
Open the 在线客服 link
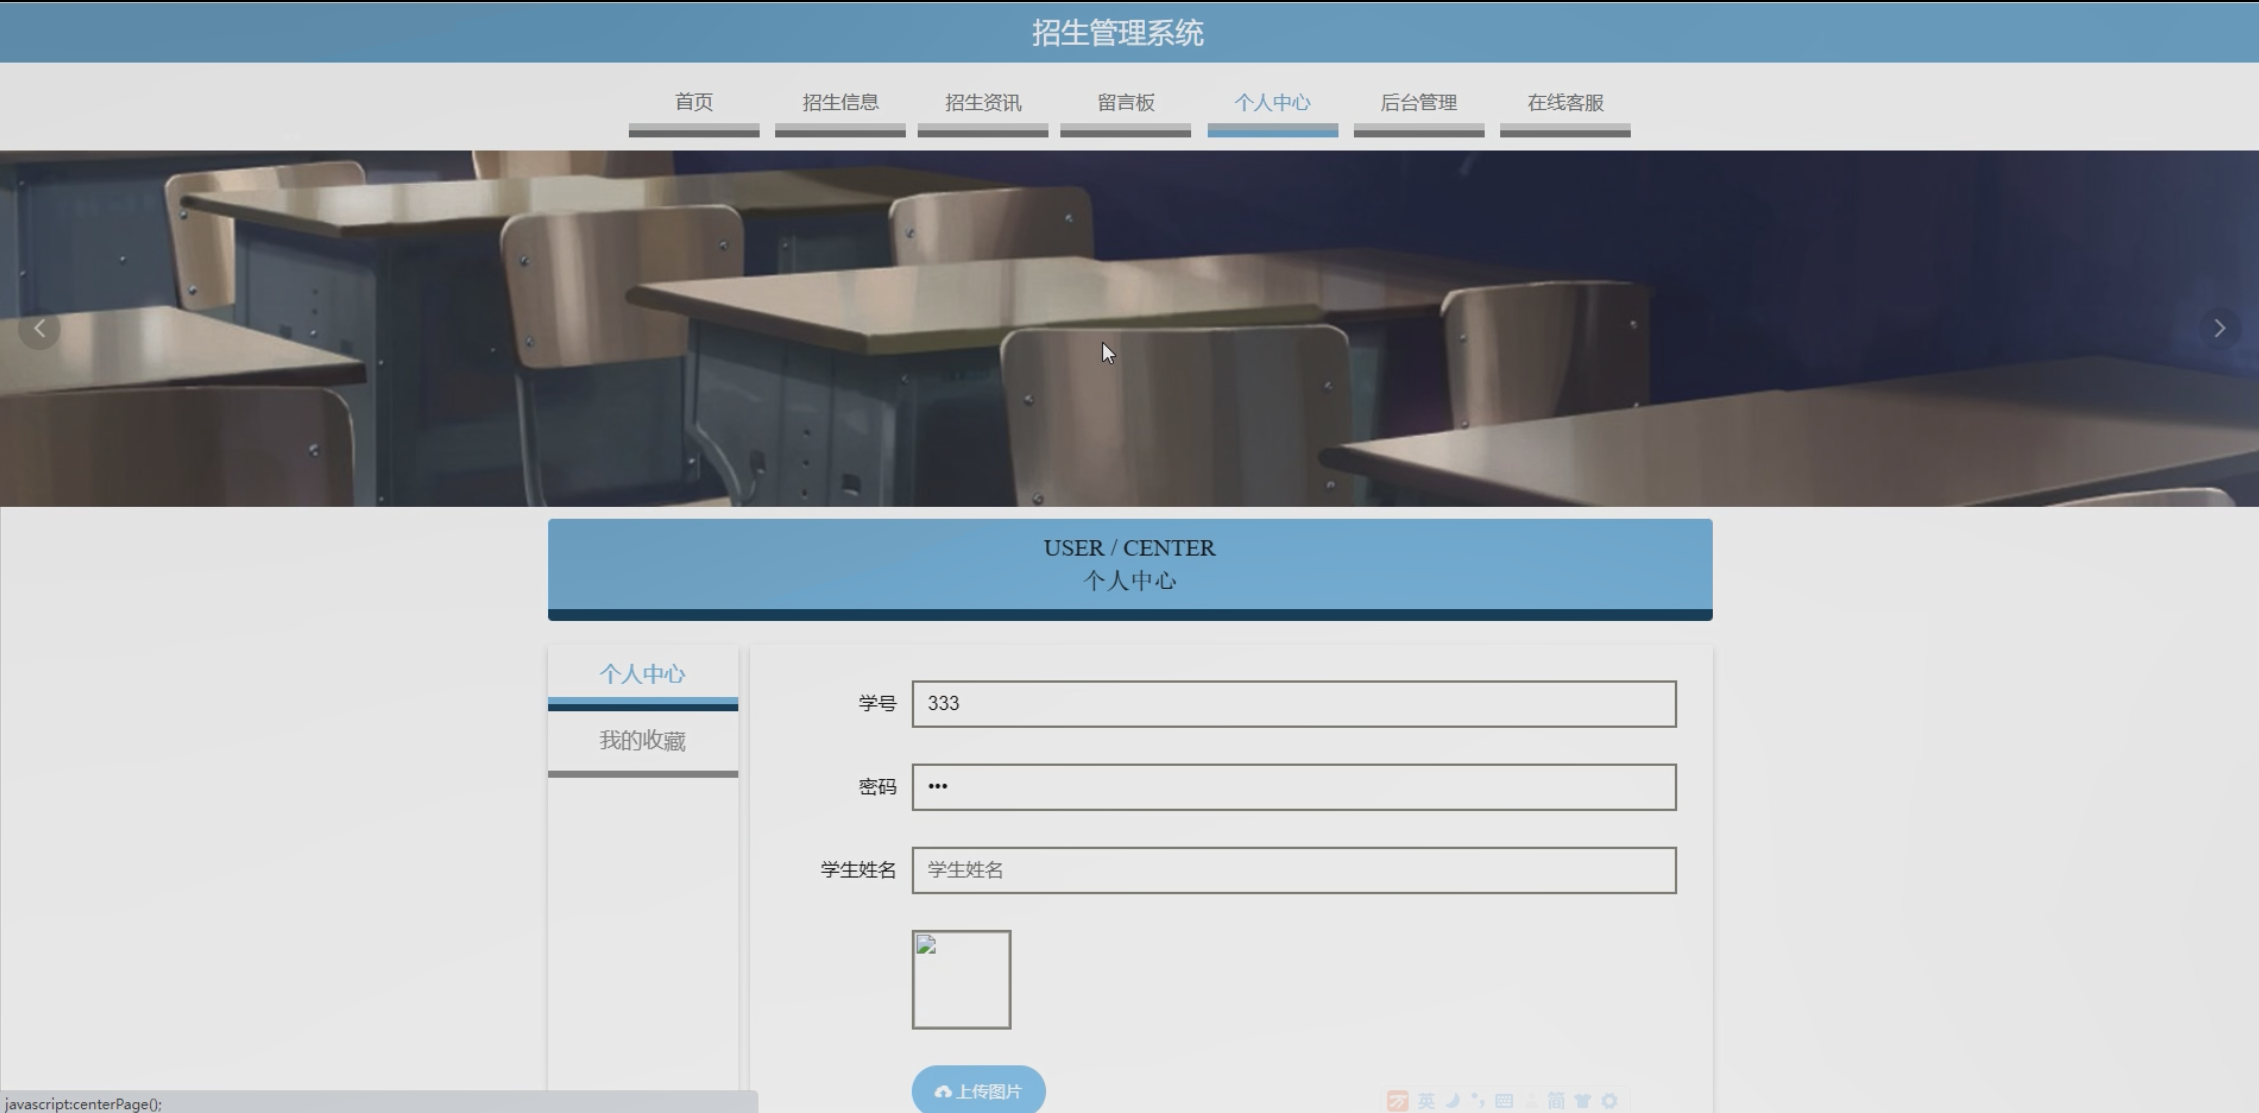point(1565,103)
